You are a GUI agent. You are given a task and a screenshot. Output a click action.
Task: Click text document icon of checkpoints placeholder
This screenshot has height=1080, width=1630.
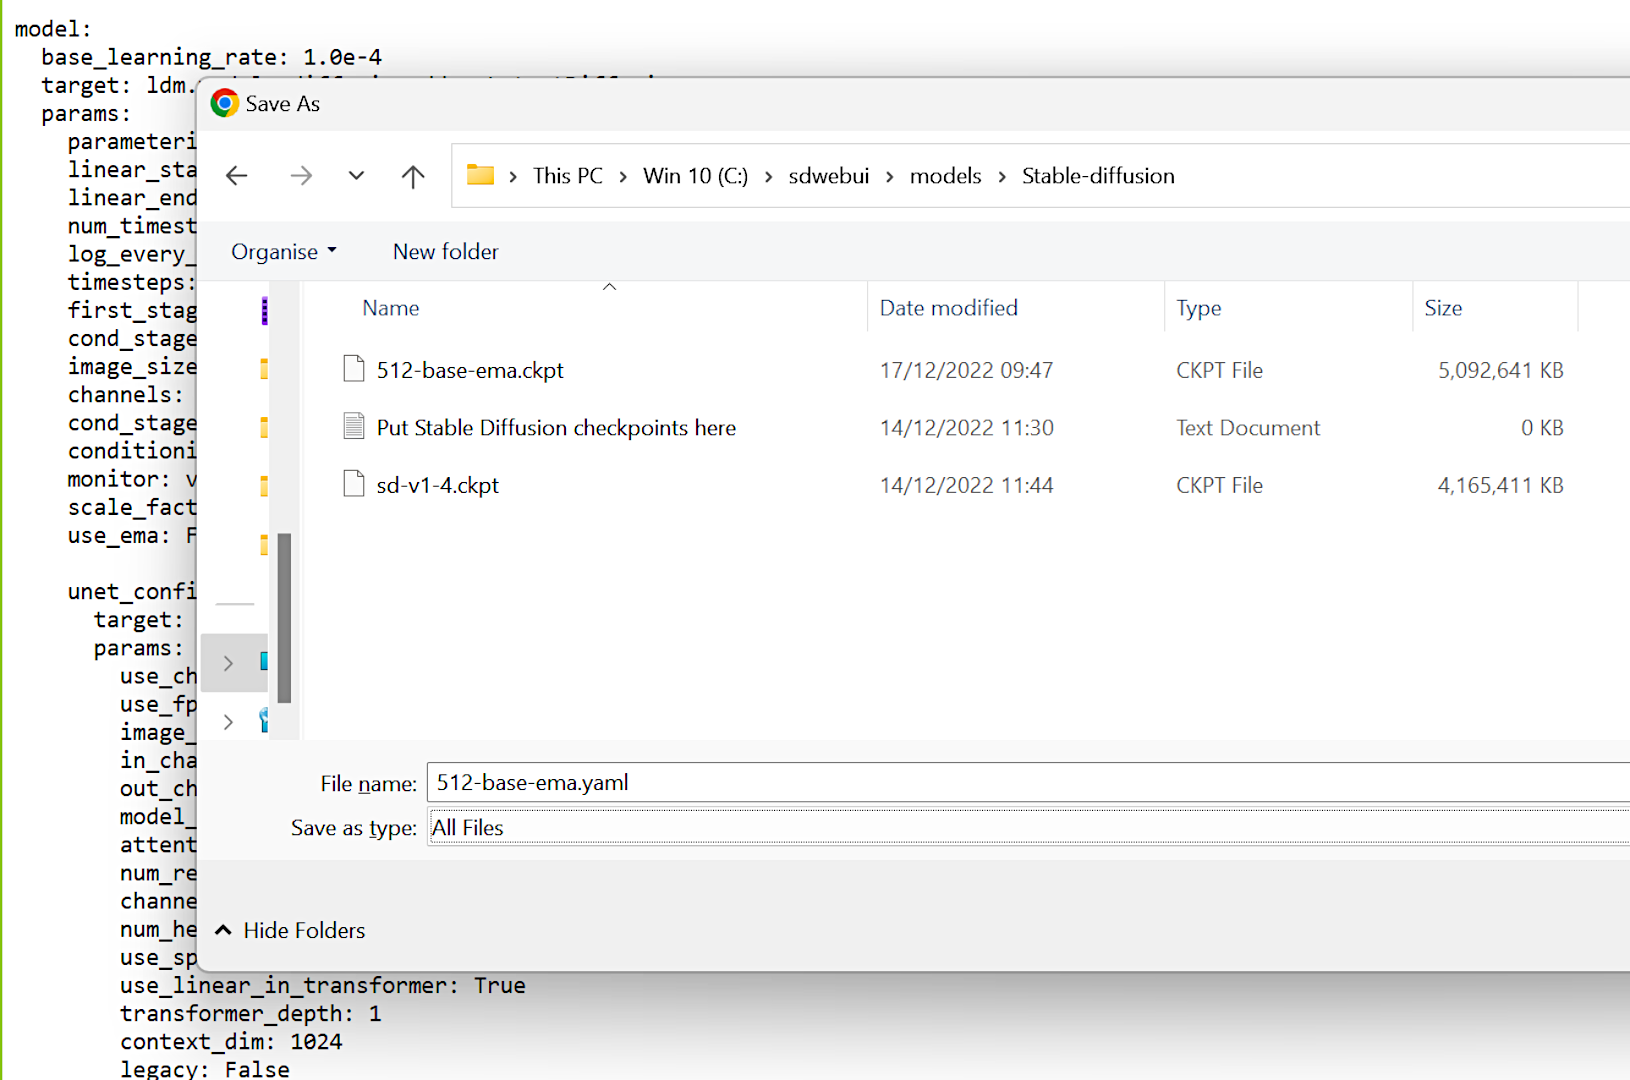click(x=354, y=426)
